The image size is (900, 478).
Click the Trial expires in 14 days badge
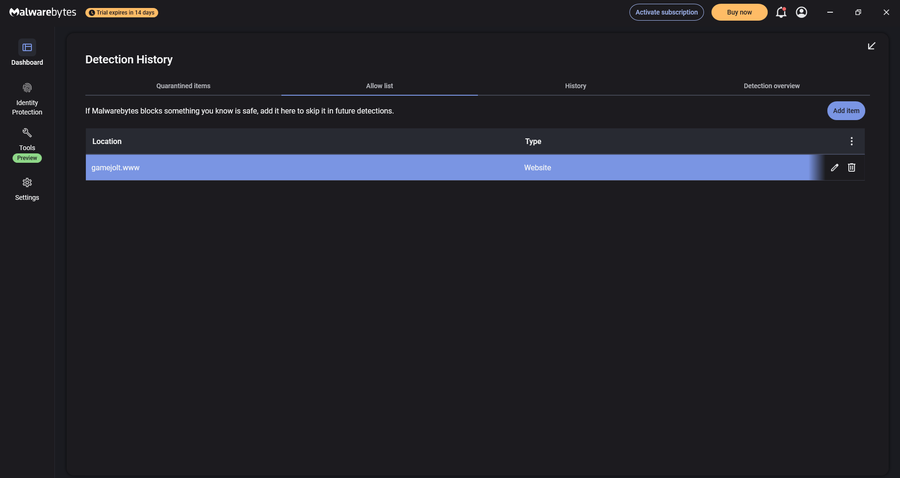[122, 13]
